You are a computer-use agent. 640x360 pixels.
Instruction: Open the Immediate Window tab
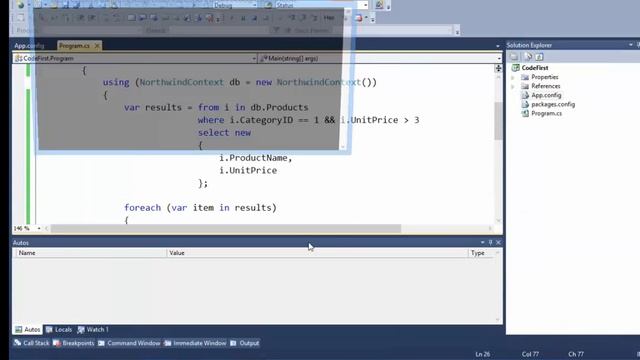click(195, 343)
